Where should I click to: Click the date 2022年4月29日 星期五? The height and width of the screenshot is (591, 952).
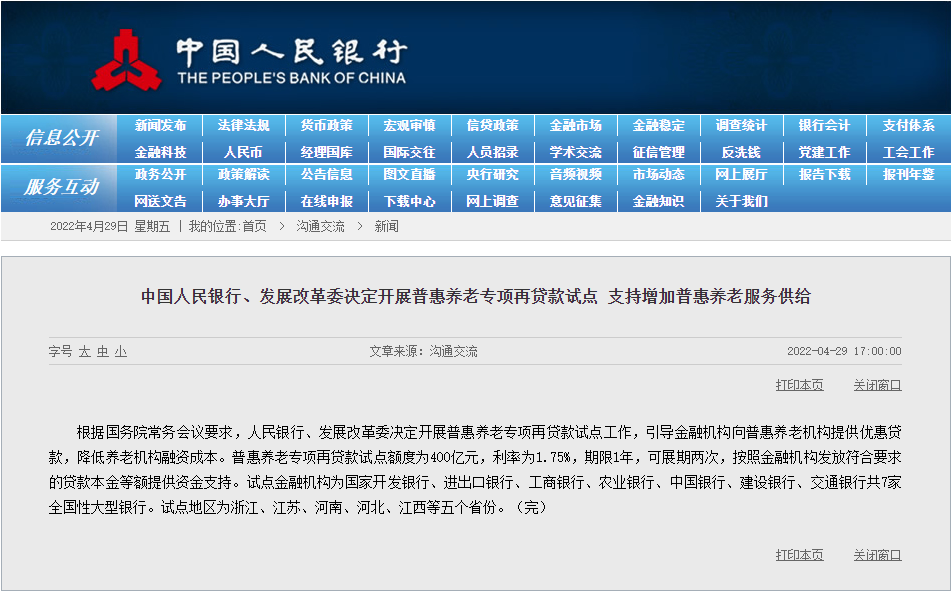point(110,227)
